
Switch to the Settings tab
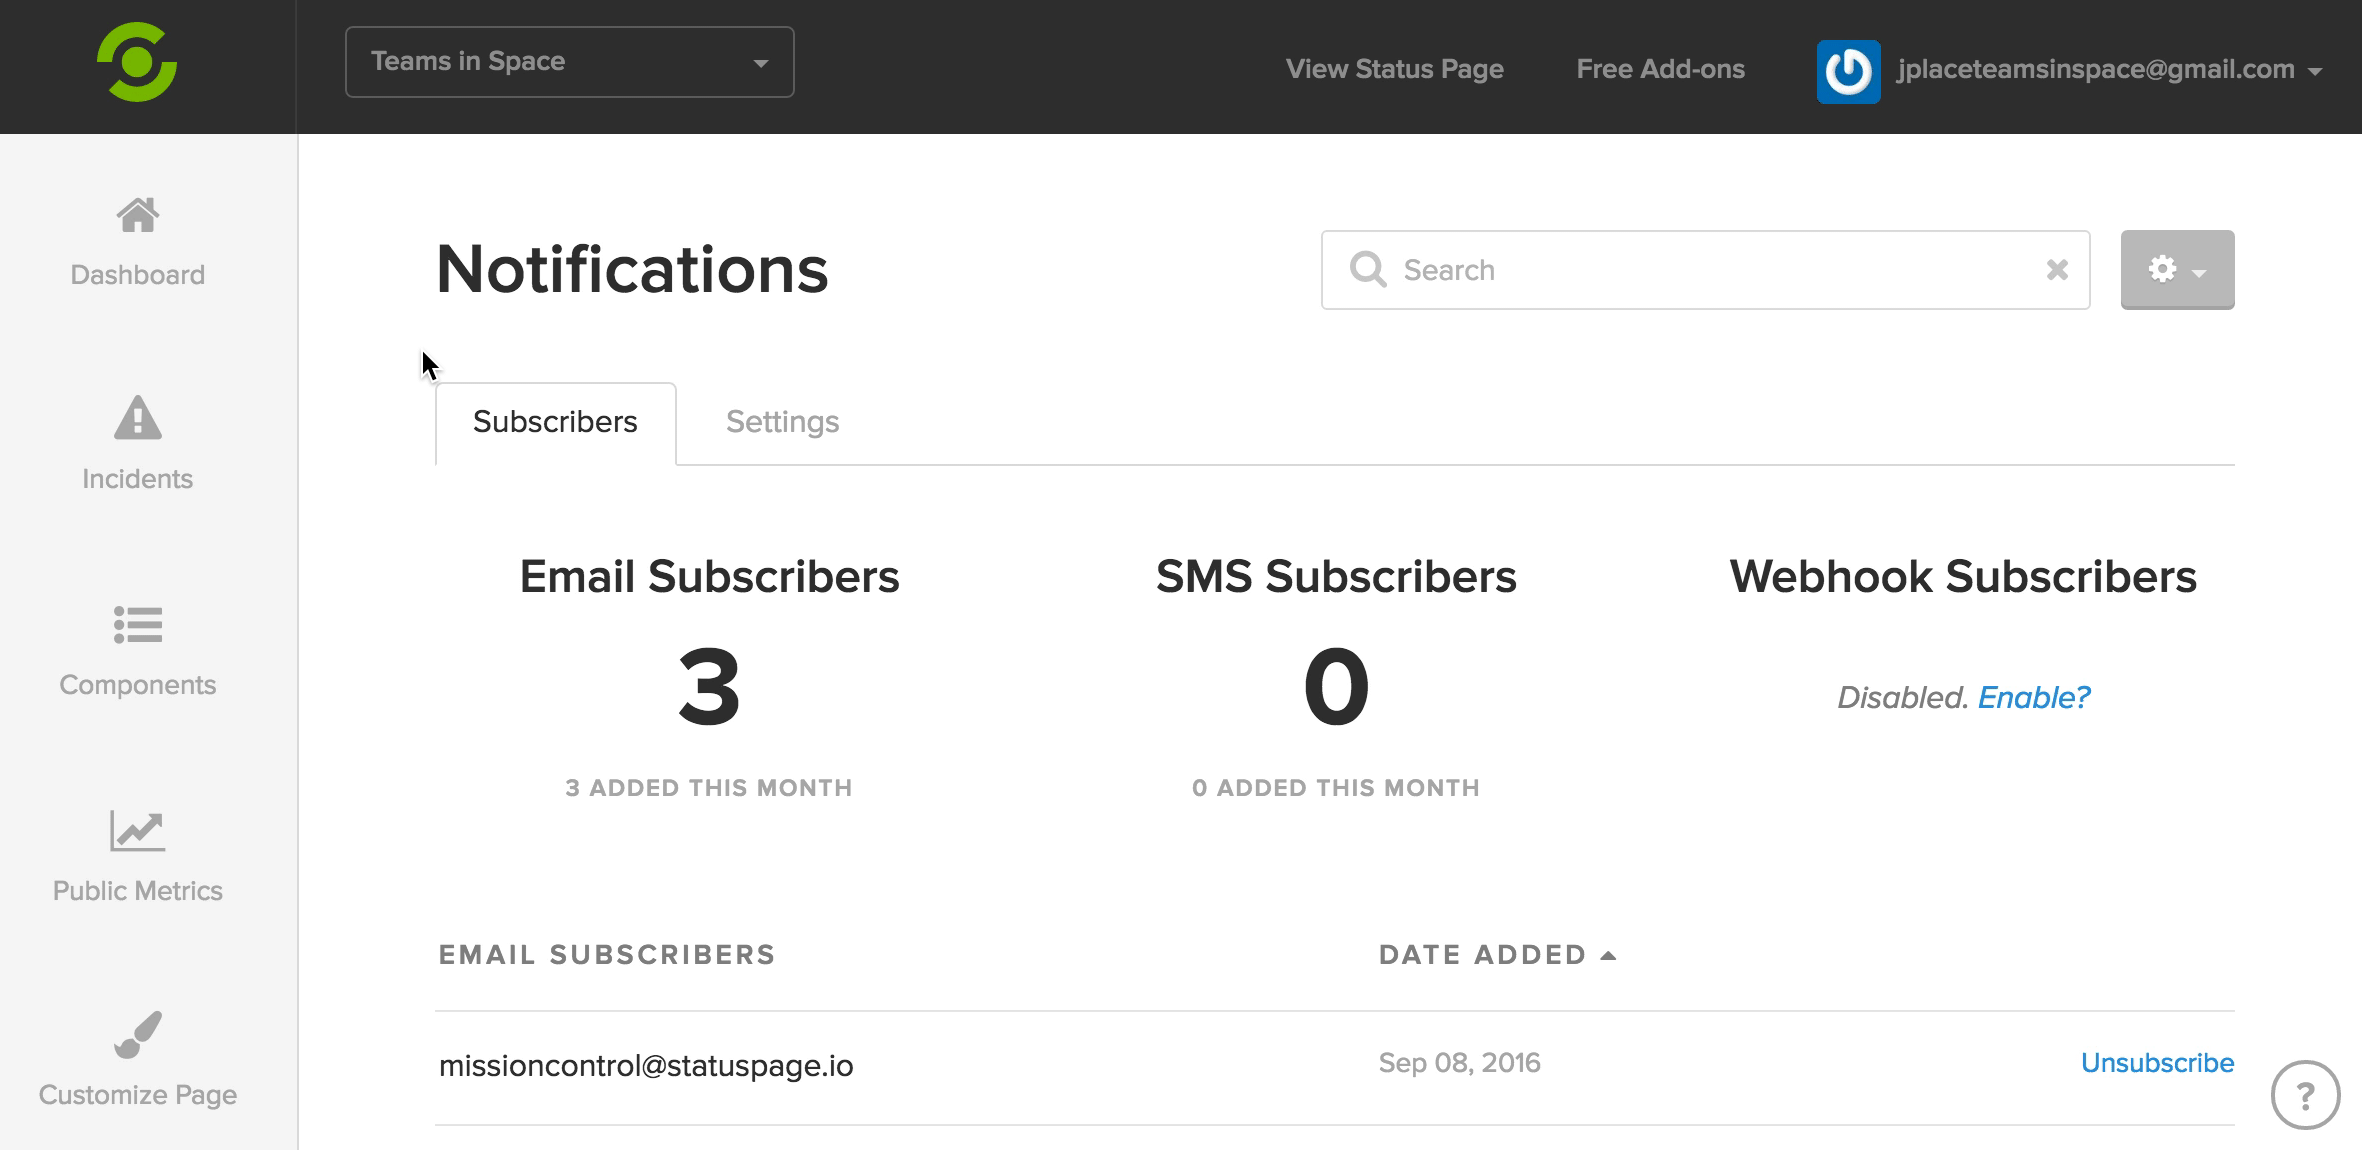coord(782,422)
